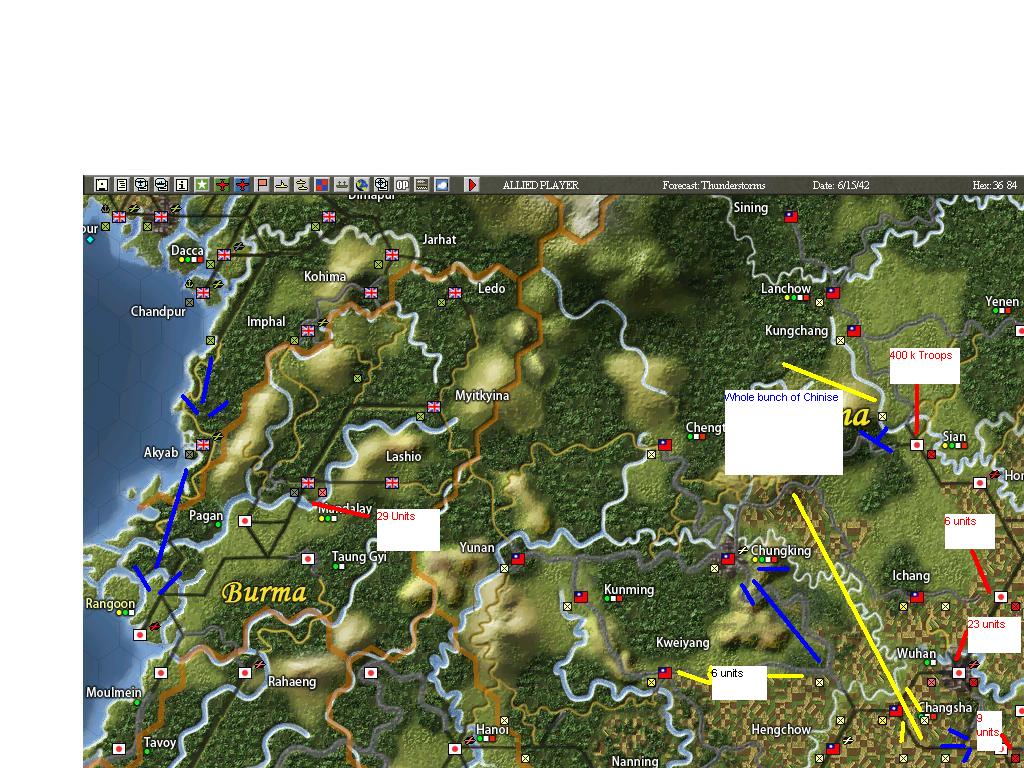Click the Chandpur city label
The image size is (1024, 768).
tap(159, 312)
